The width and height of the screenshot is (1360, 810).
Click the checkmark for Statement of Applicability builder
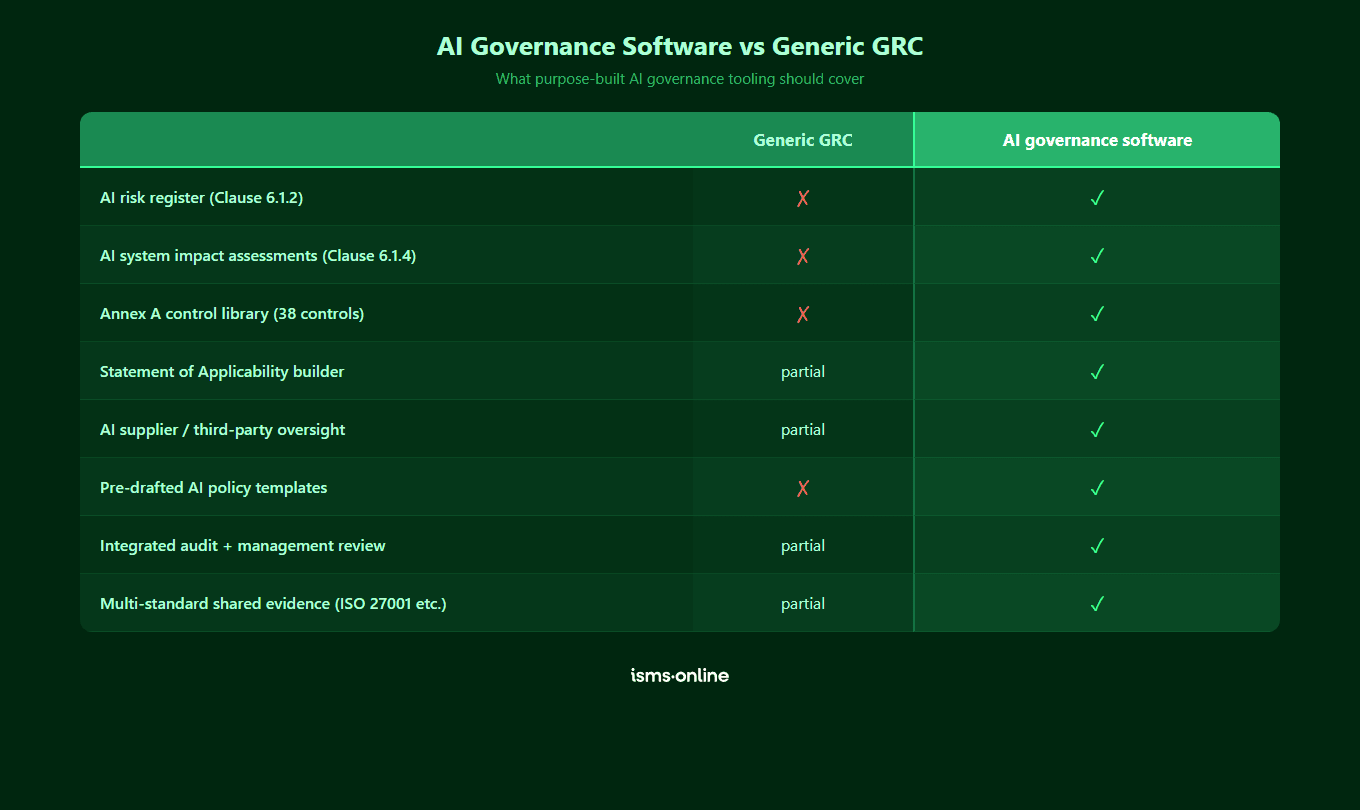(x=1097, y=372)
